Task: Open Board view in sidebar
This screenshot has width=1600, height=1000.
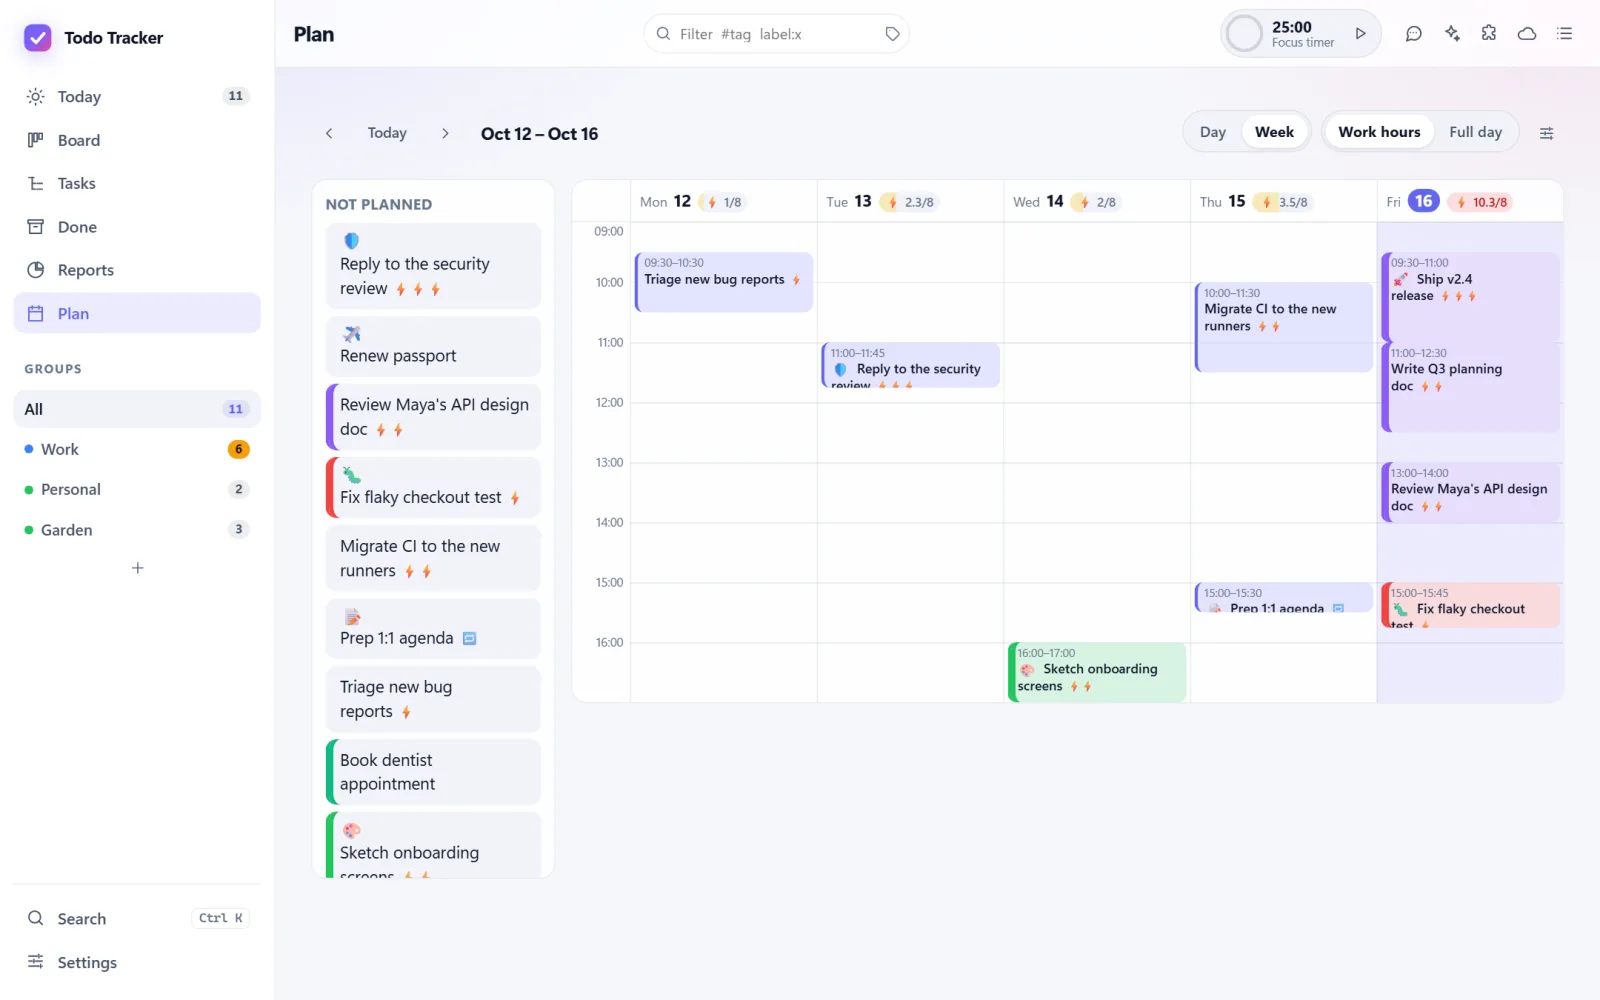Action: (x=137, y=140)
